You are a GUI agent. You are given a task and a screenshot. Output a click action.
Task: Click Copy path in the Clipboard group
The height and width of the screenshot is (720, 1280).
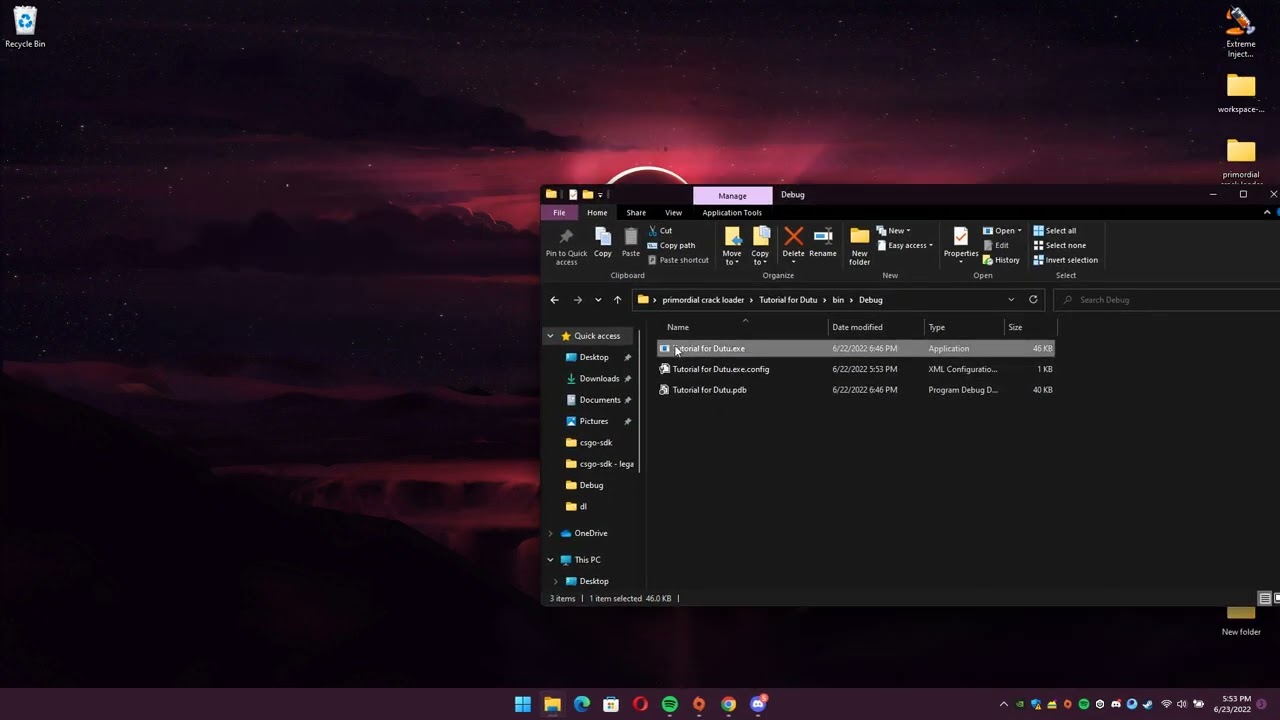[671, 245]
